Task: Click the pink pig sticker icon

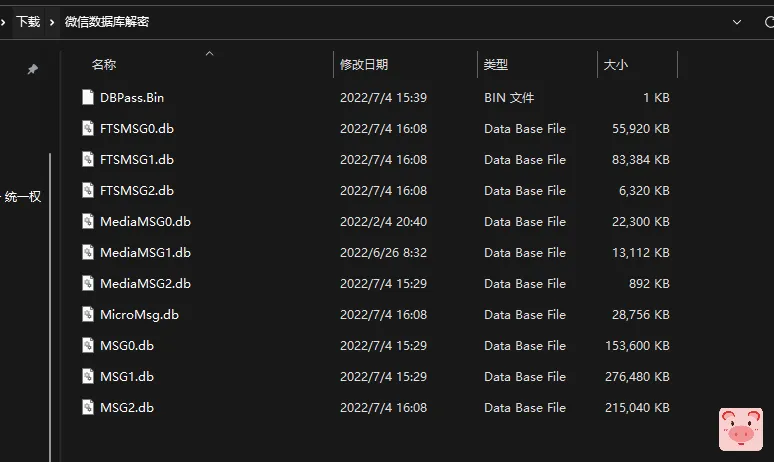Action: 741,429
